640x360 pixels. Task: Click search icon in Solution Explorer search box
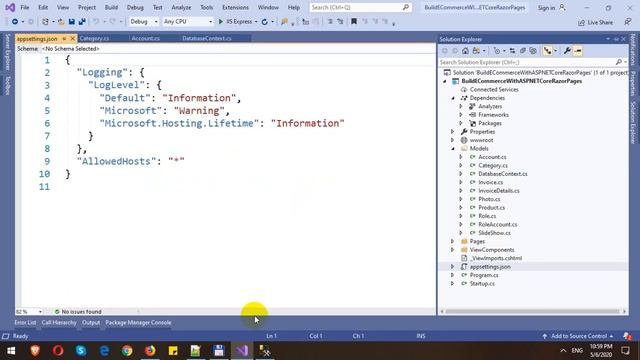point(618,62)
